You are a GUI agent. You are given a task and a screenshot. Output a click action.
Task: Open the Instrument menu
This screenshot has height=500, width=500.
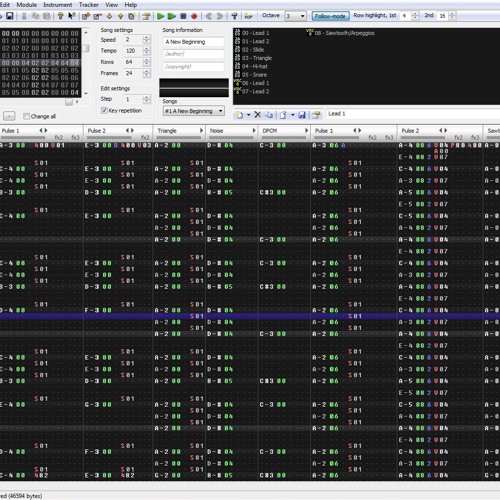(58, 5)
